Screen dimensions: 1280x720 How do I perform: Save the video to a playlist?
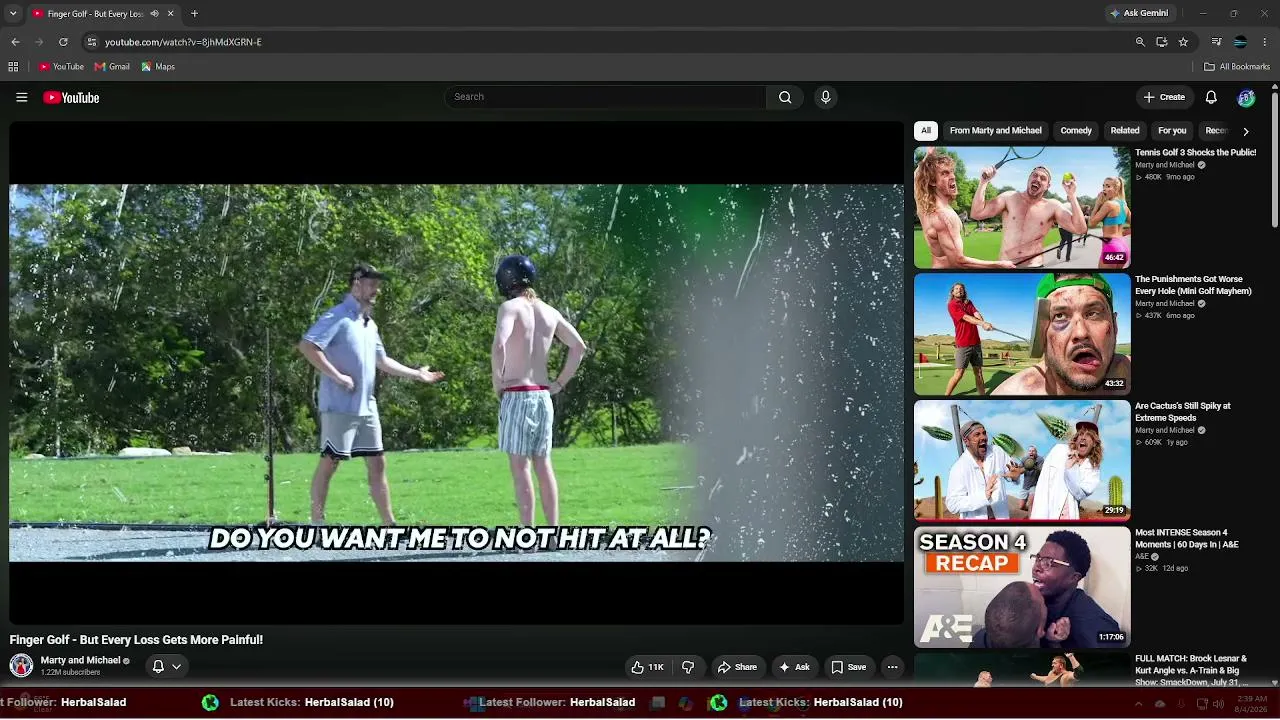(849, 667)
